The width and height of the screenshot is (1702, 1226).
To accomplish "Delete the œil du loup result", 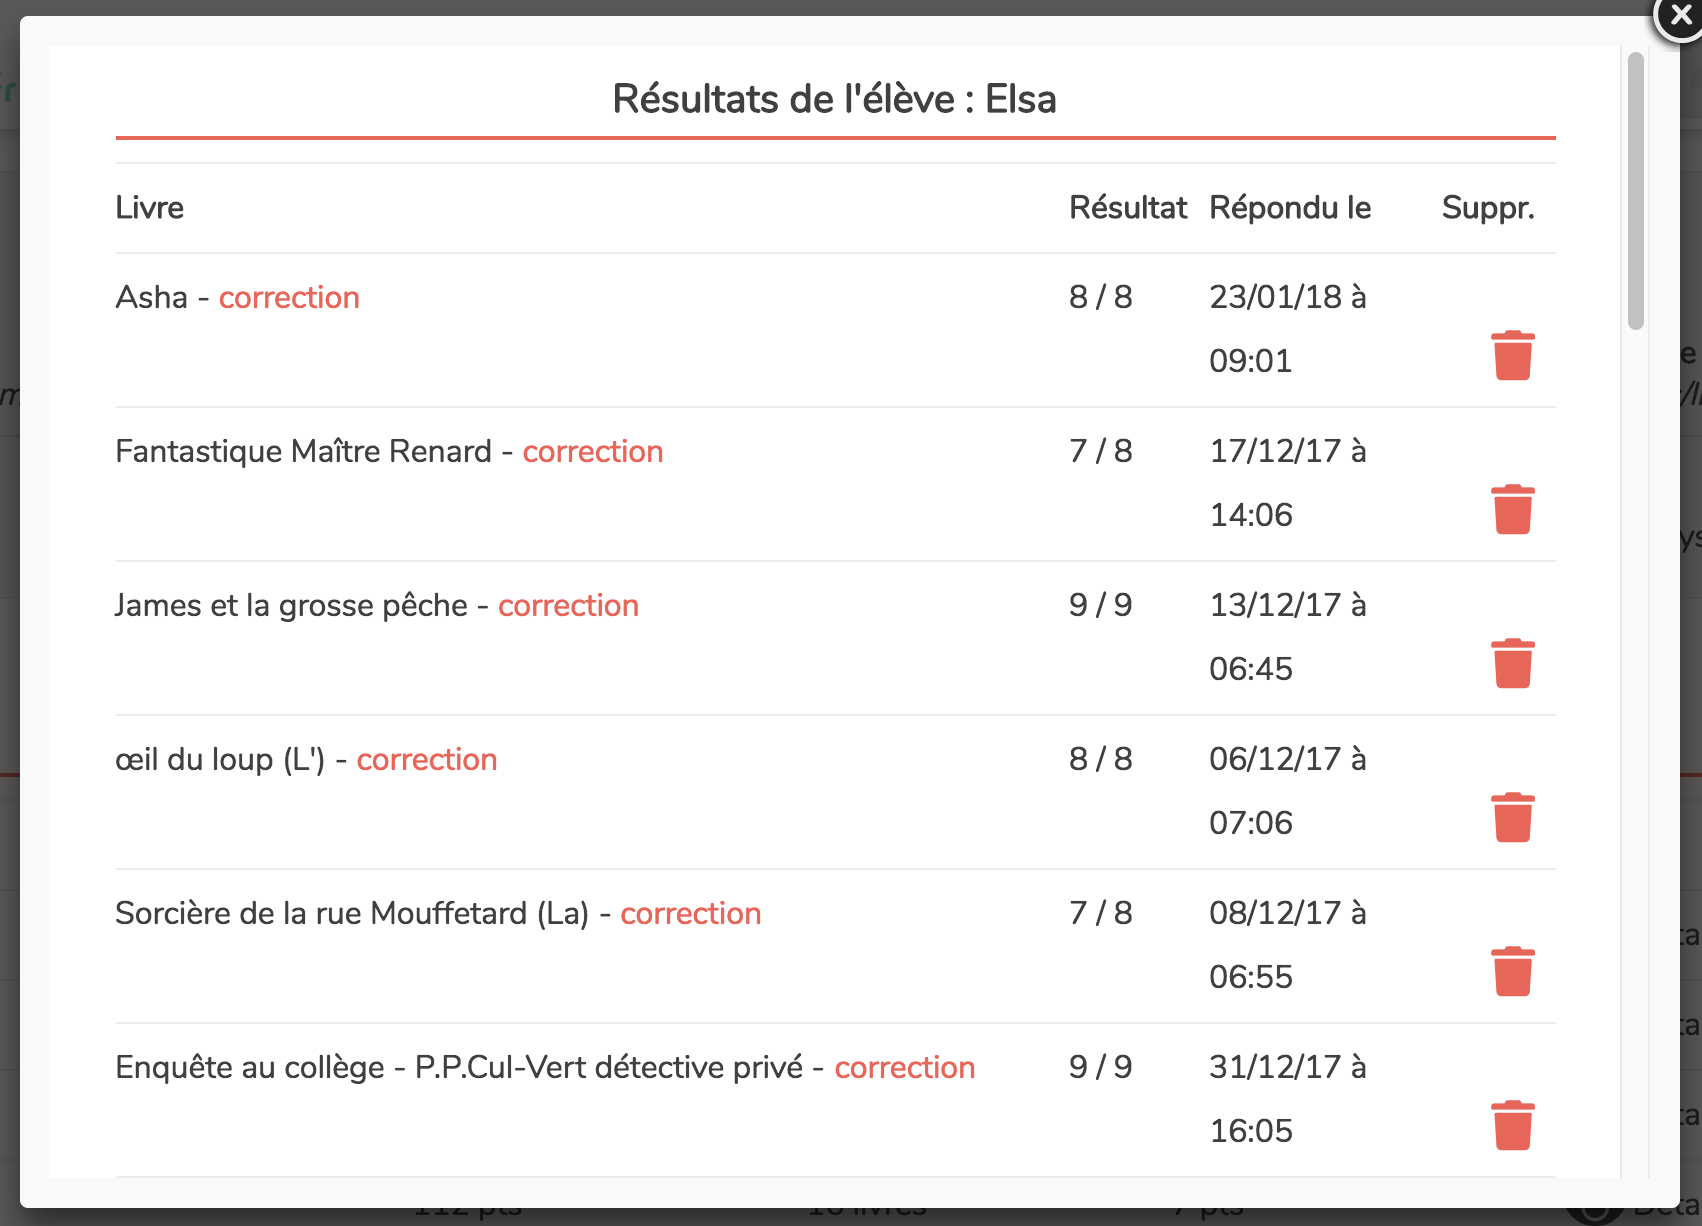I will pyautogui.click(x=1512, y=818).
